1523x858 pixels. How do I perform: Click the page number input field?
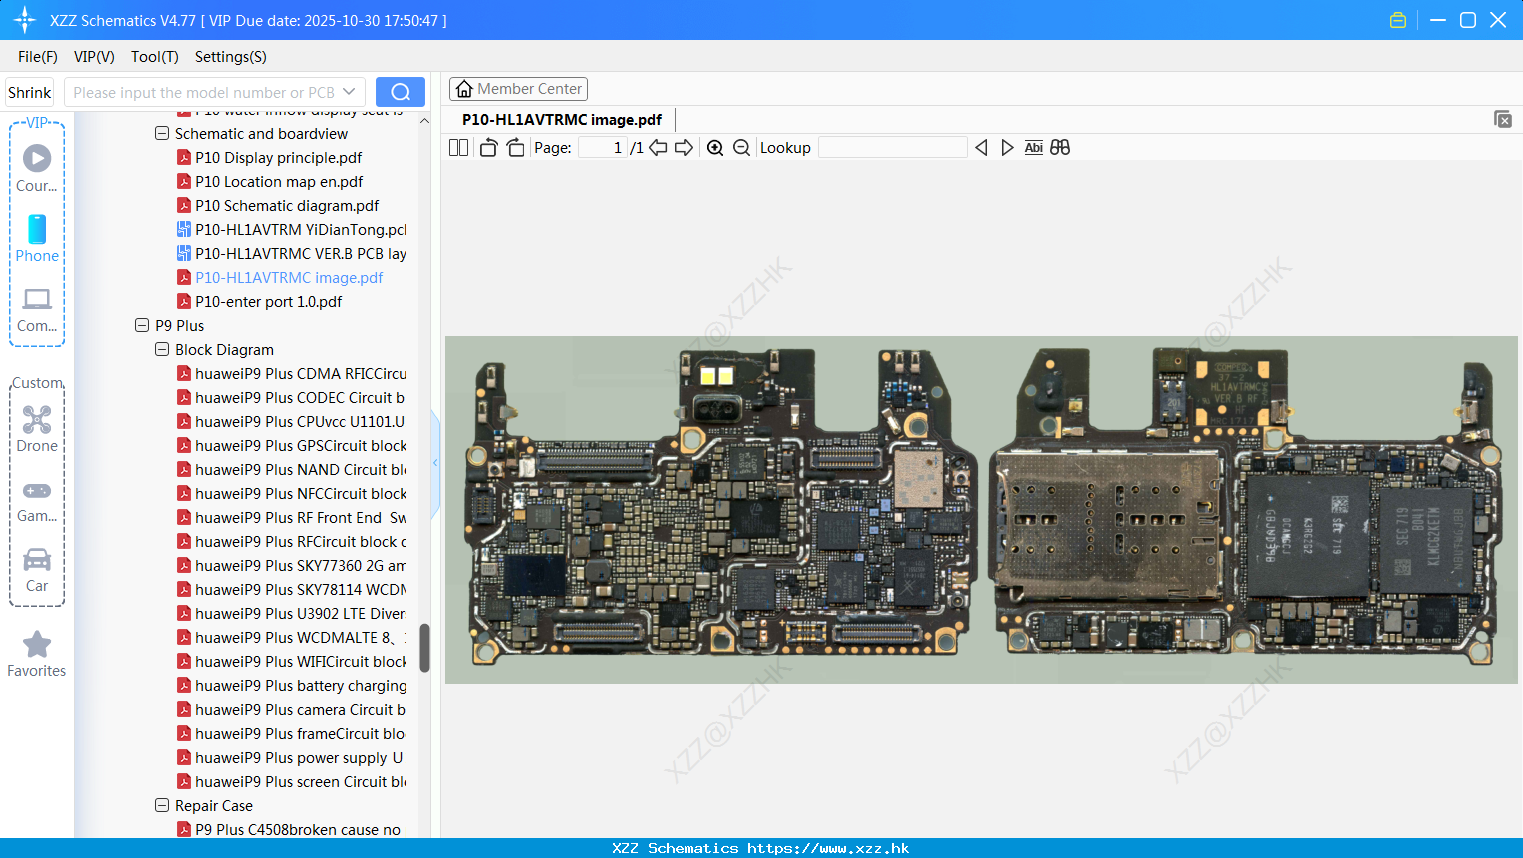click(x=601, y=147)
